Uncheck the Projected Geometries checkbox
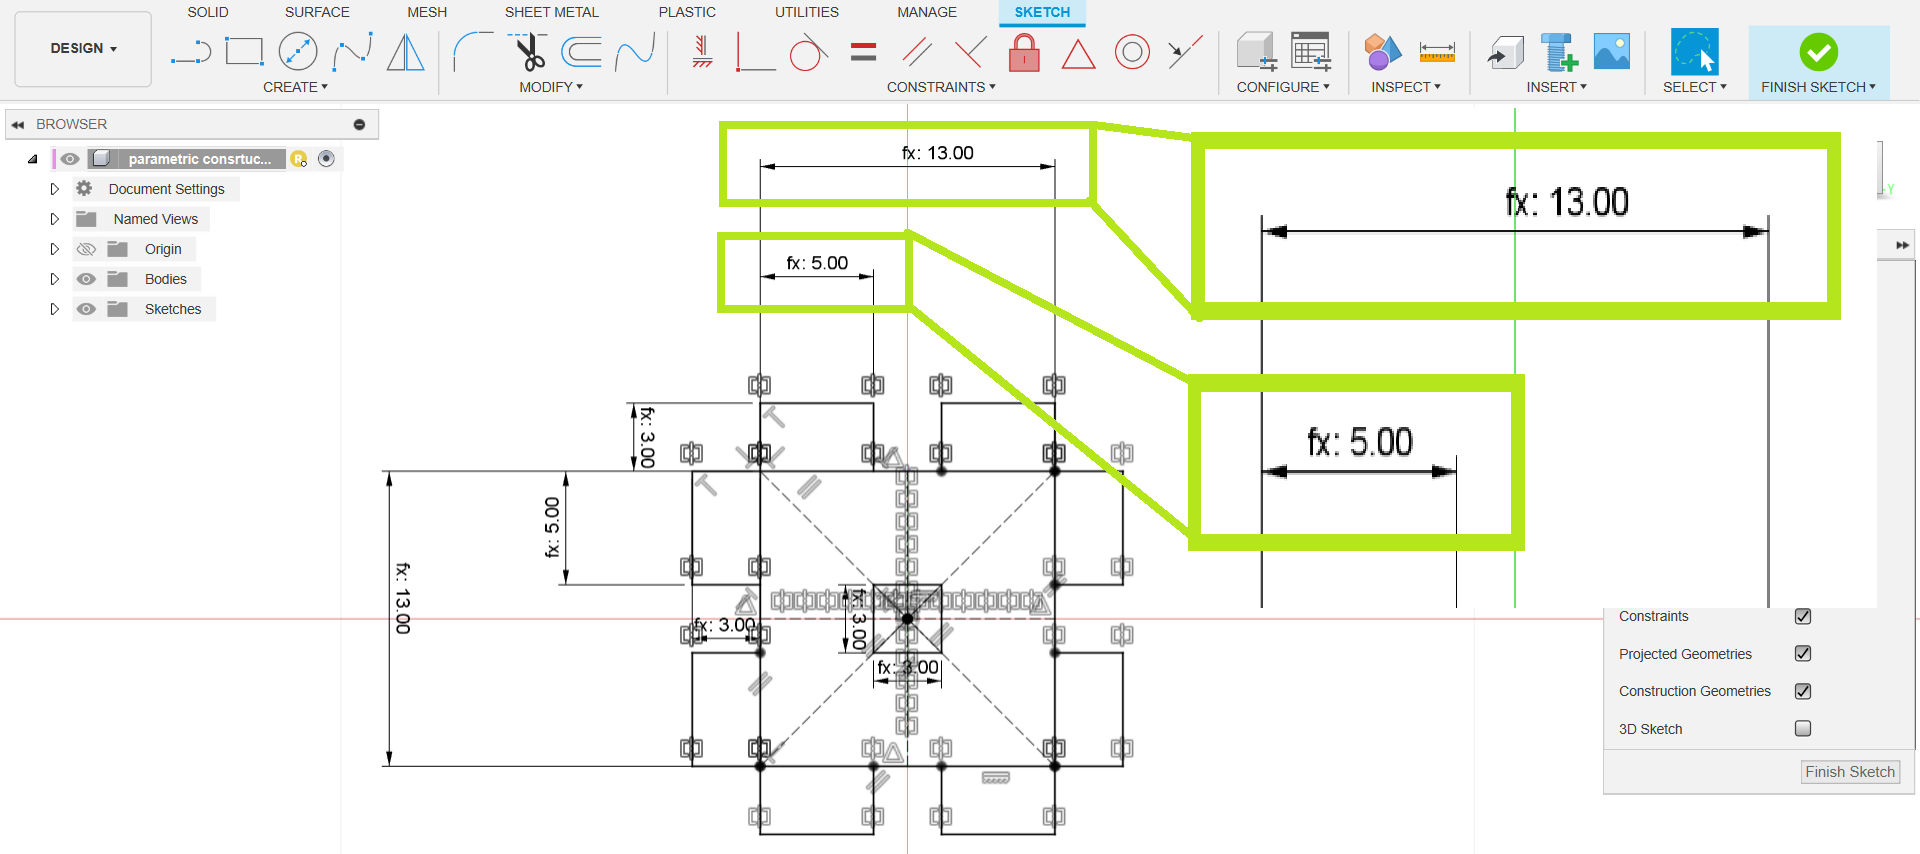Viewport: 1920px width, 854px height. (1803, 654)
